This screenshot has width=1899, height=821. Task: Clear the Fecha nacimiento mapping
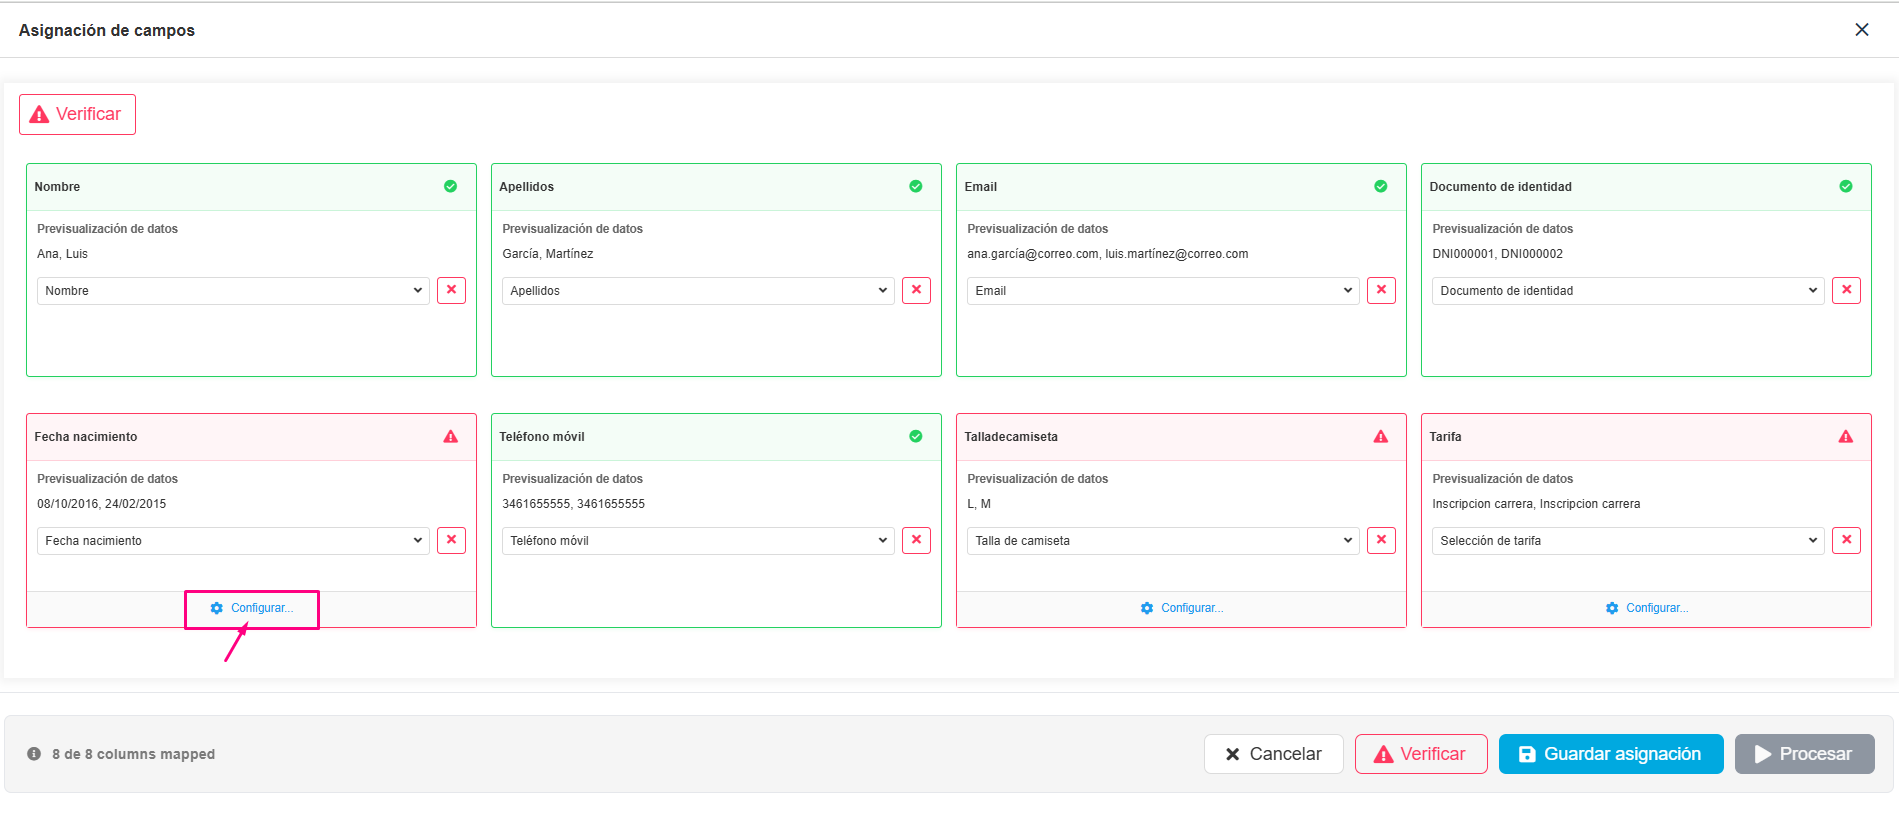(x=451, y=540)
